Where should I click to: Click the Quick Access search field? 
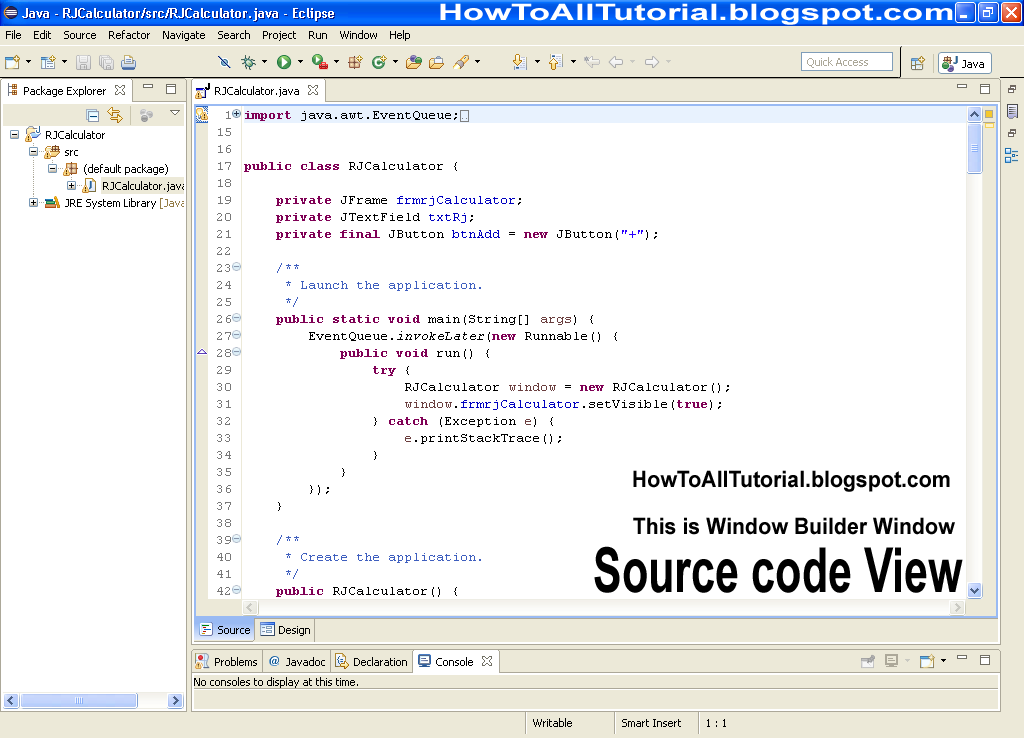846,62
